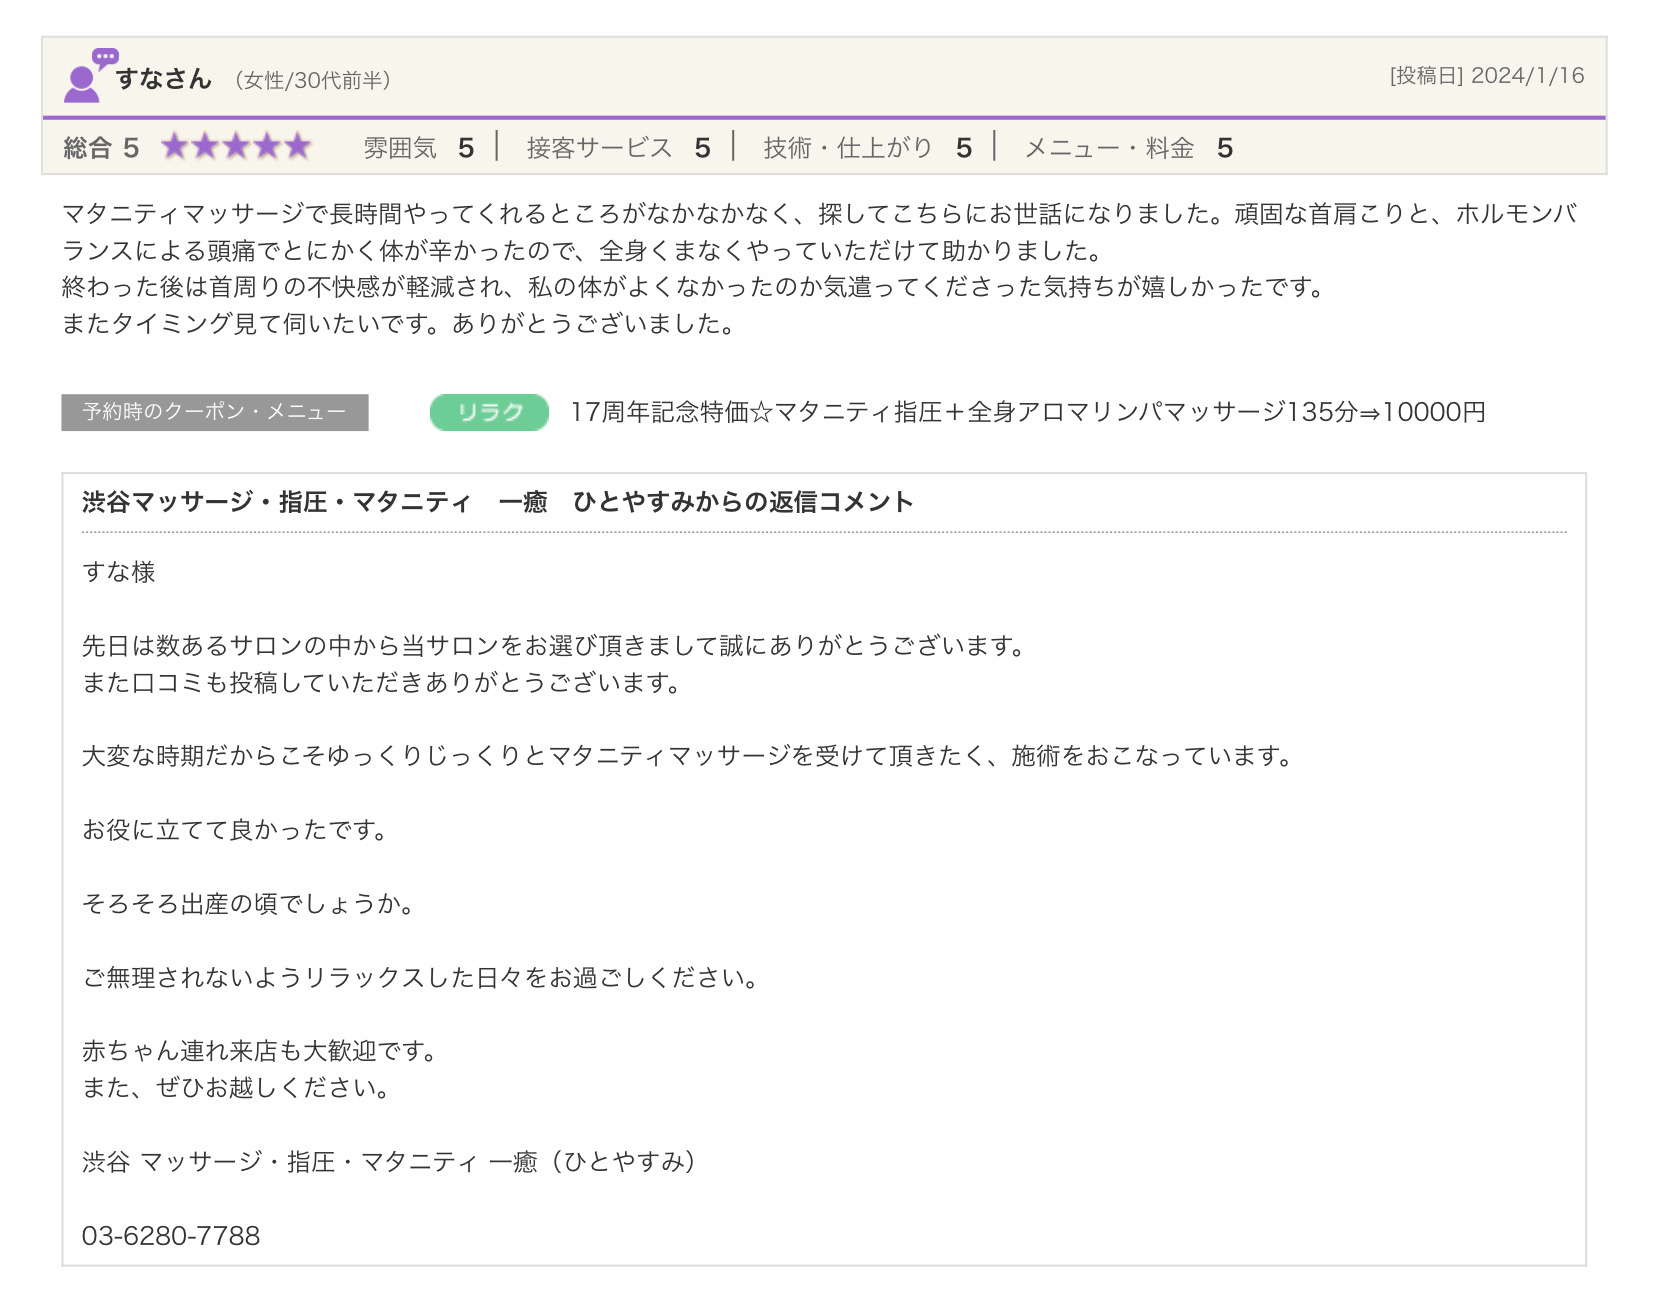This screenshot has height=1305, width=1669.
Task: Click the review line またタイミング見て伺いたいです
Action: pyautogui.click(x=400, y=324)
